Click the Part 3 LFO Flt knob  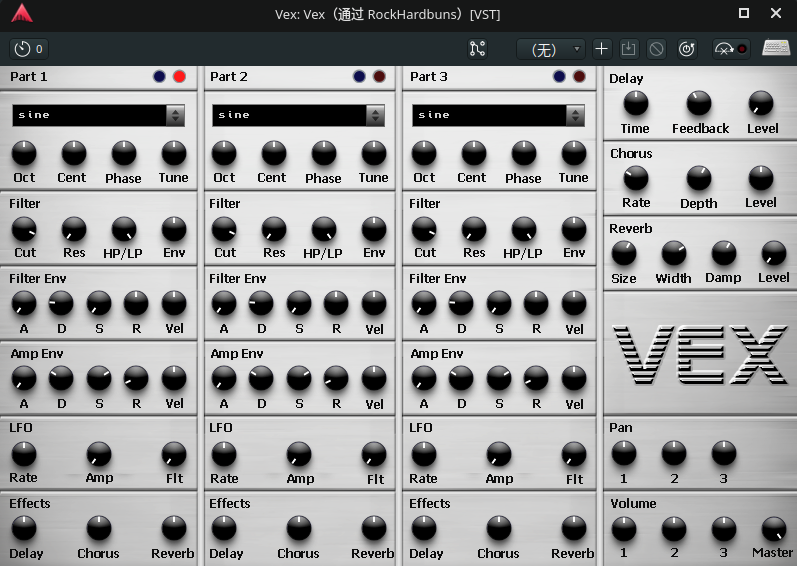pyautogui.click(x=574, y=454)
